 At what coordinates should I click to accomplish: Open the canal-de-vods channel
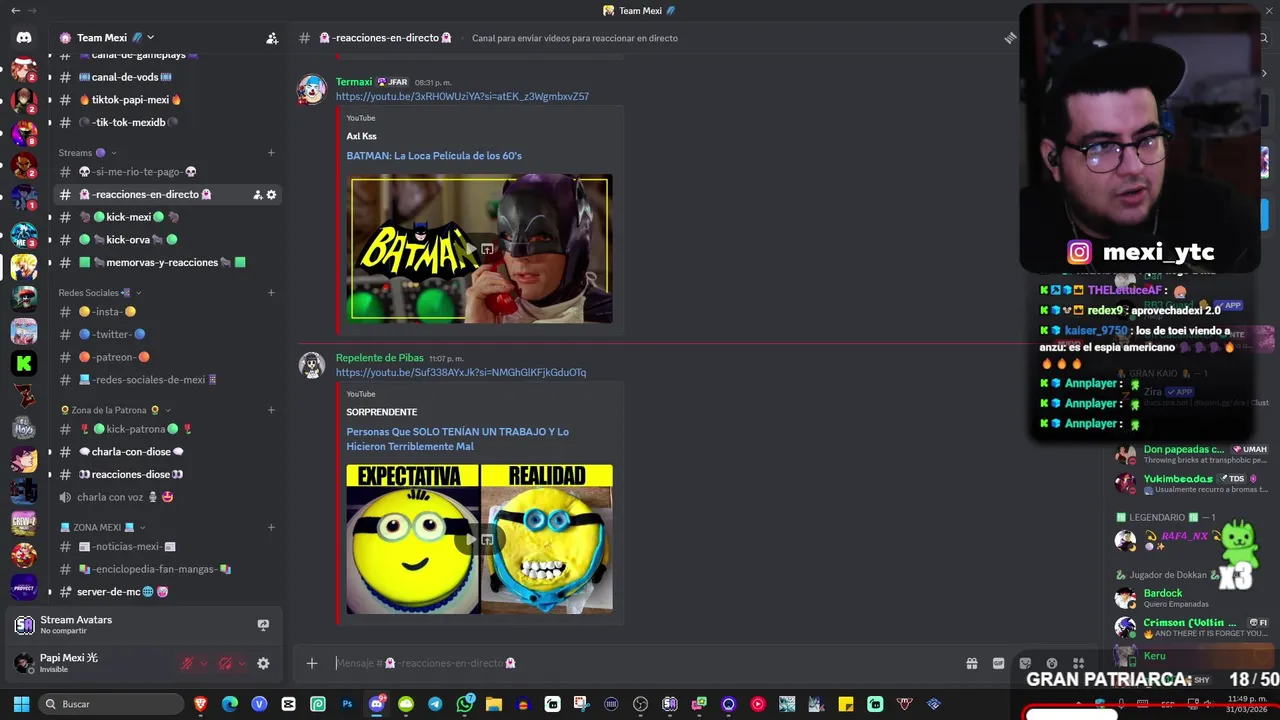pos(167,77)
